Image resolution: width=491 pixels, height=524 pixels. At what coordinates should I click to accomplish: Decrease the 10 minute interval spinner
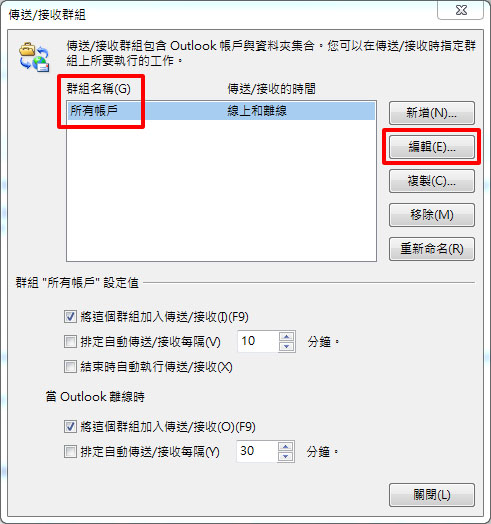tap(286, 347)
